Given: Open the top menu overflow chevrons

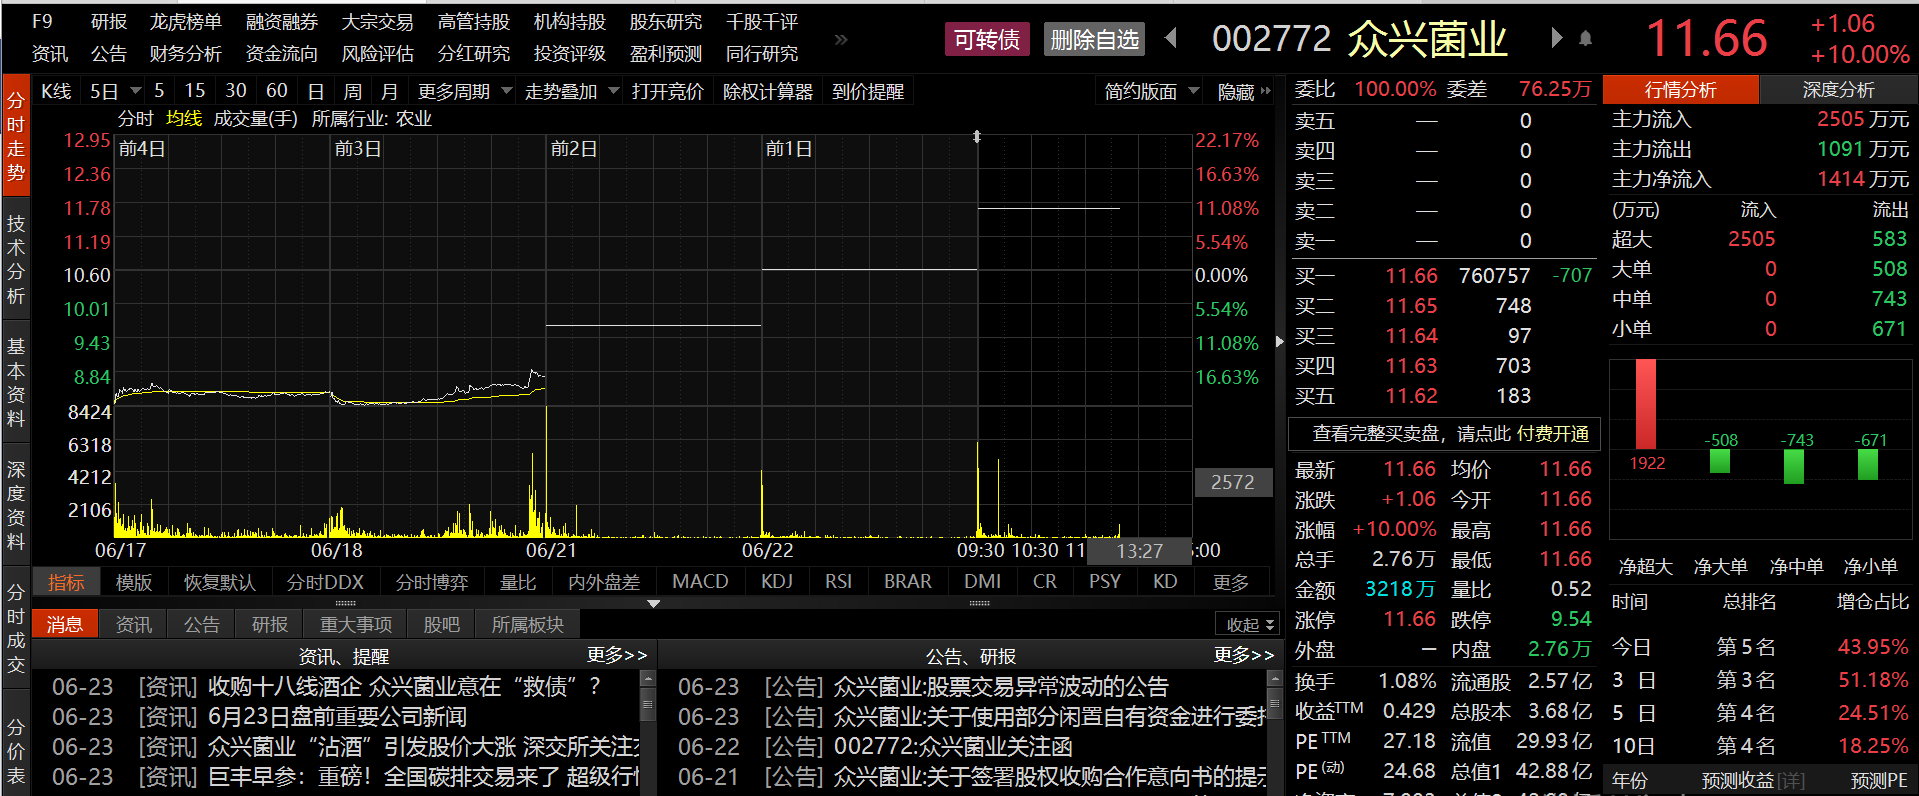Looking at the screenshot, I should point(841,39).
